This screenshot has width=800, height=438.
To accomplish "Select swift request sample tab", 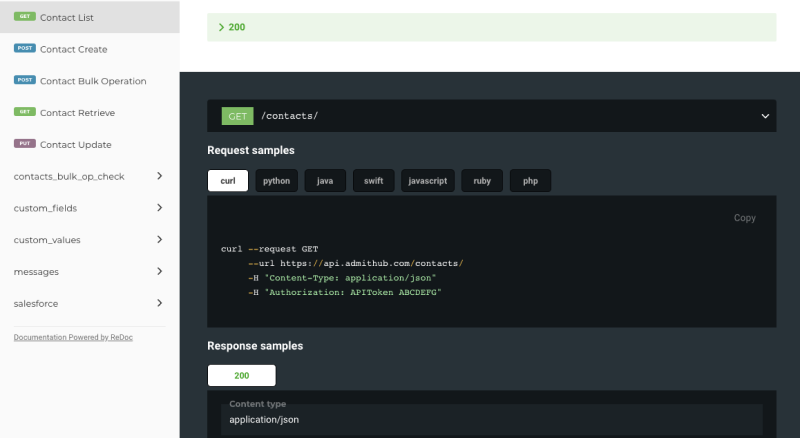I will [x=373, y=181].
